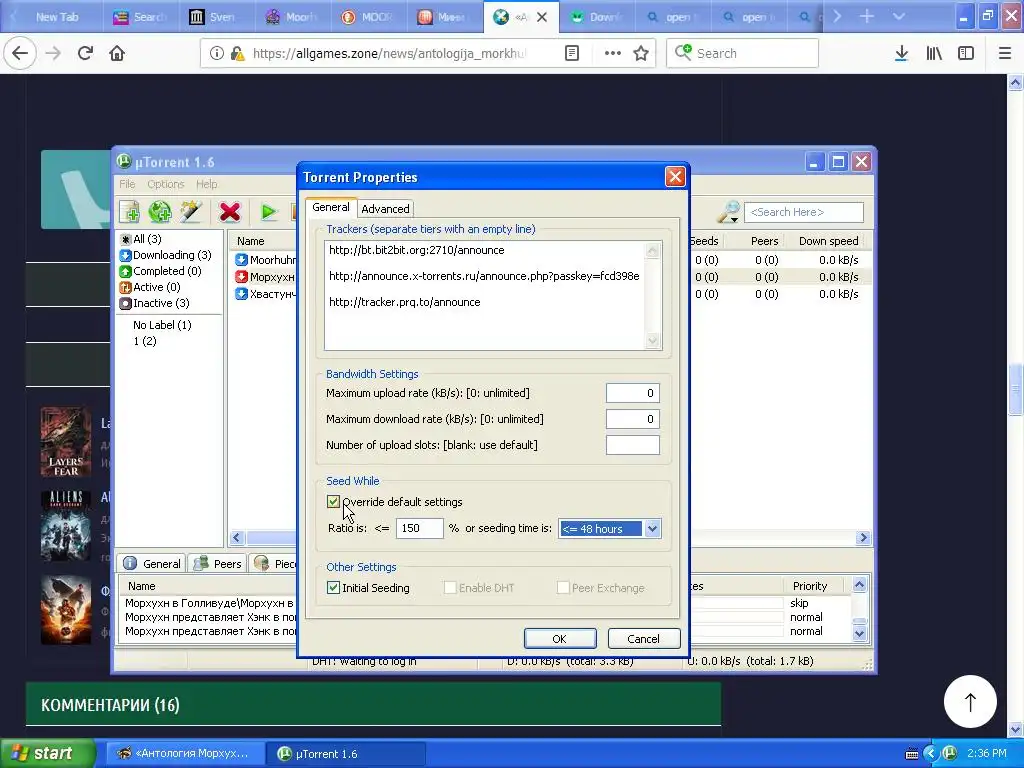Image resolution: width=1024 pixels, height=768 pixels.
Task: Click the Create New Torrent wand icon
Action: 191,212
